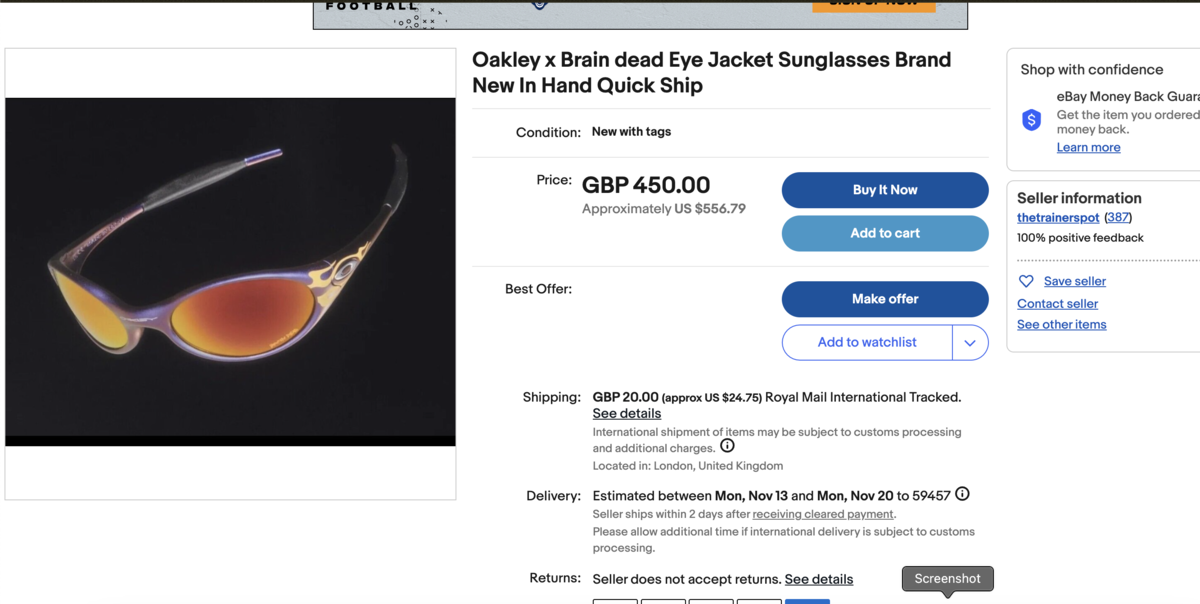This screenshot has height=604, width=1200.
Task: Click the heart icon beside Save seller
Action: click(1026, 281)
